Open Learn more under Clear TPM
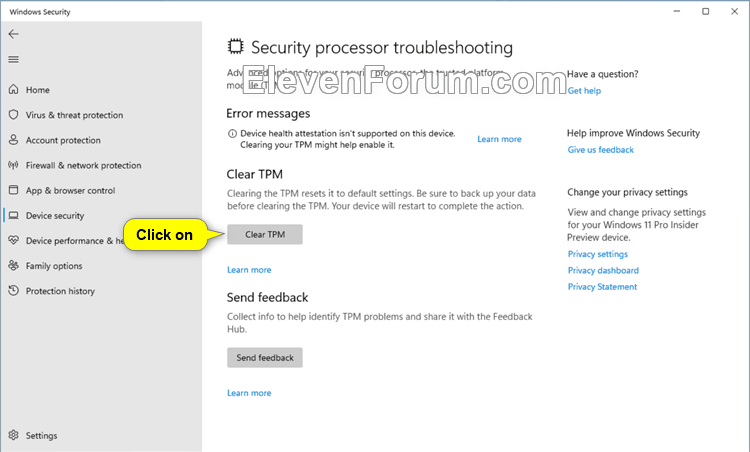 (x=249, y=270)
